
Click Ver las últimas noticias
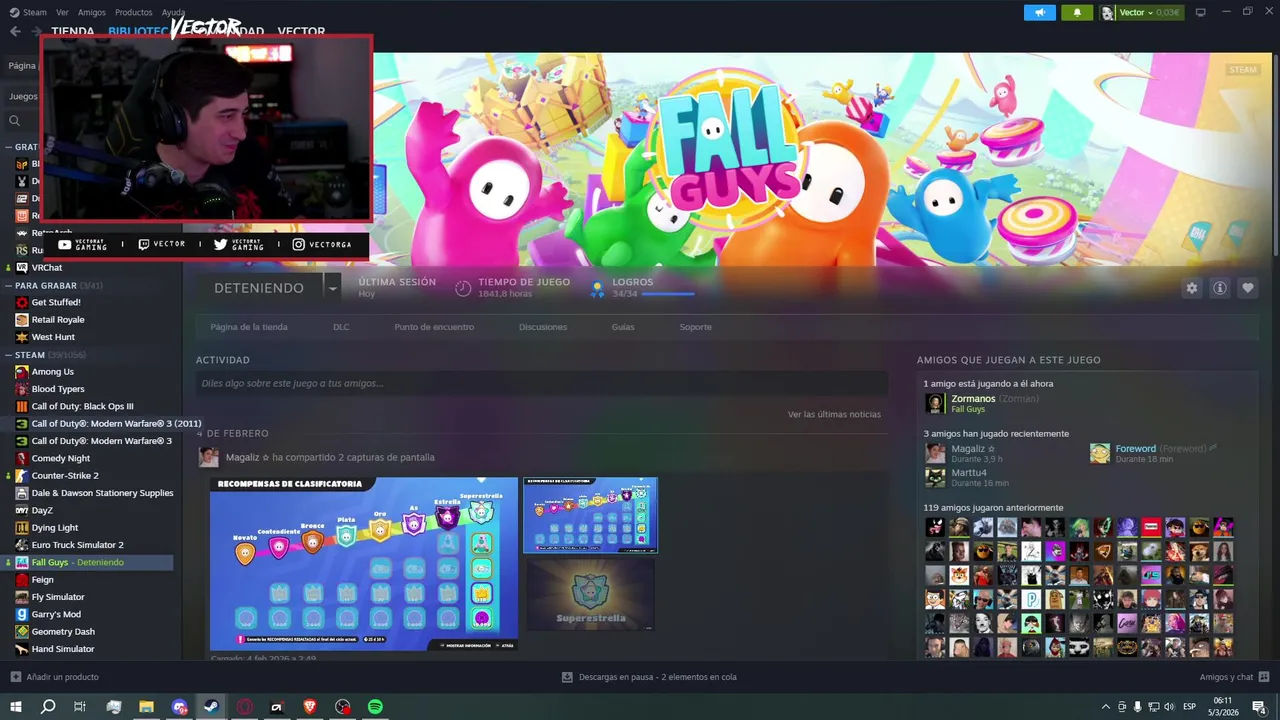tap(834, 414)
